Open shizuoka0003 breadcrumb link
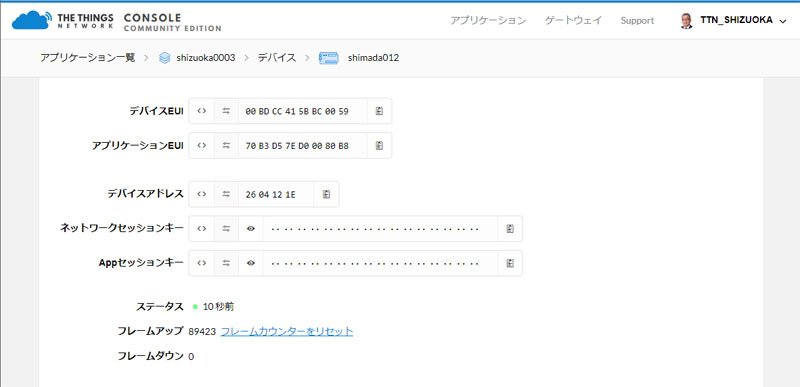 [x=206, y=58]
